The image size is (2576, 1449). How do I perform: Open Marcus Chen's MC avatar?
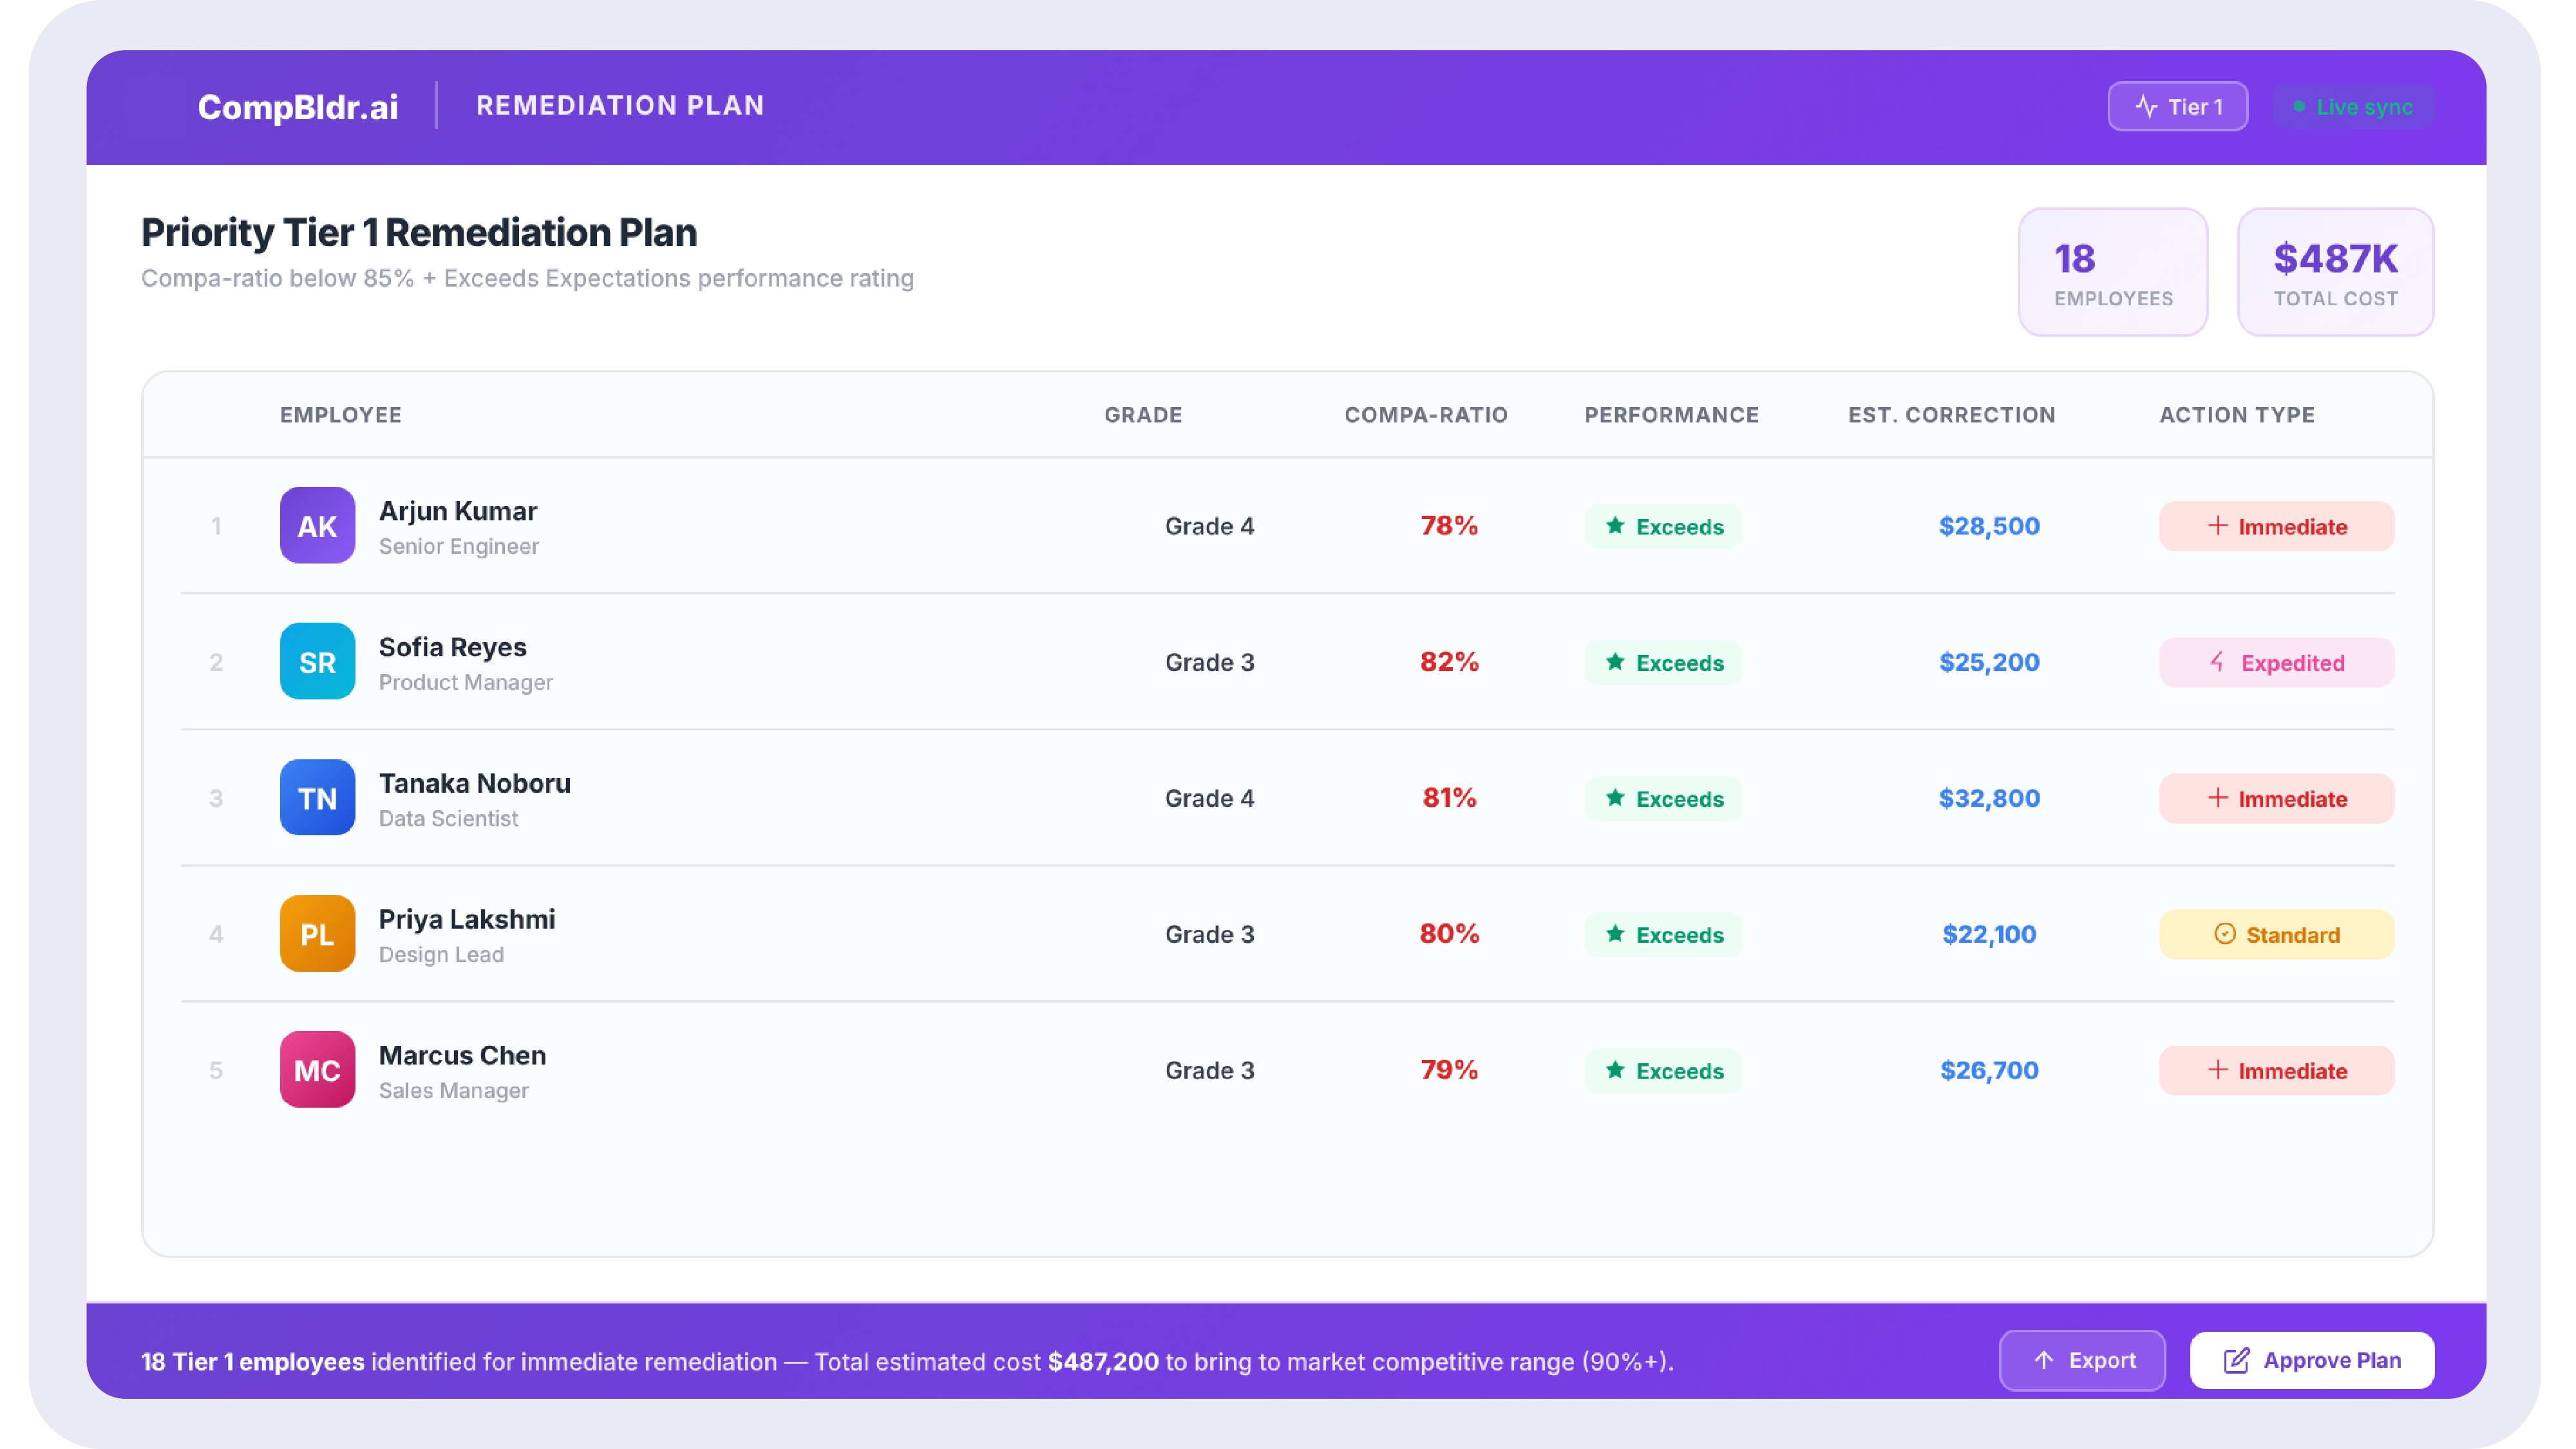[x=317, y=1070]
